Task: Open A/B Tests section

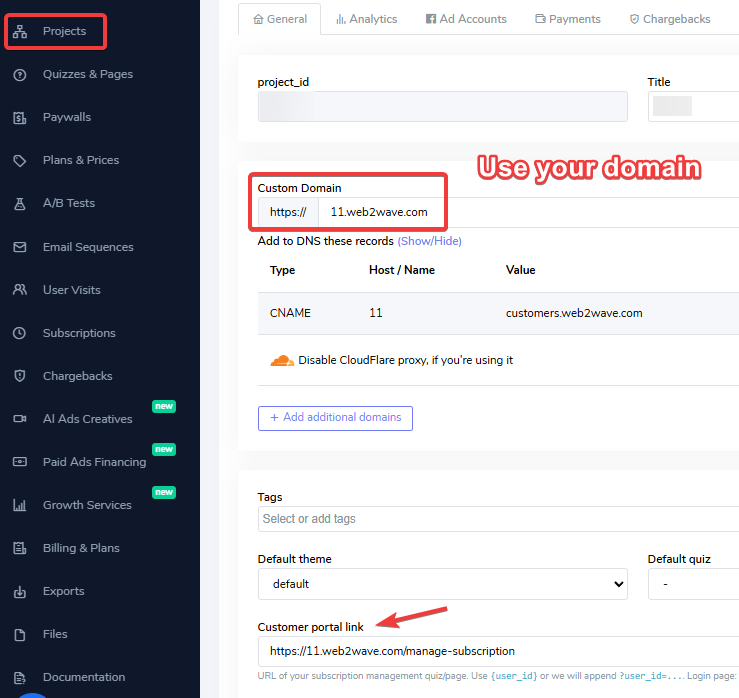Action: [69, 204]
